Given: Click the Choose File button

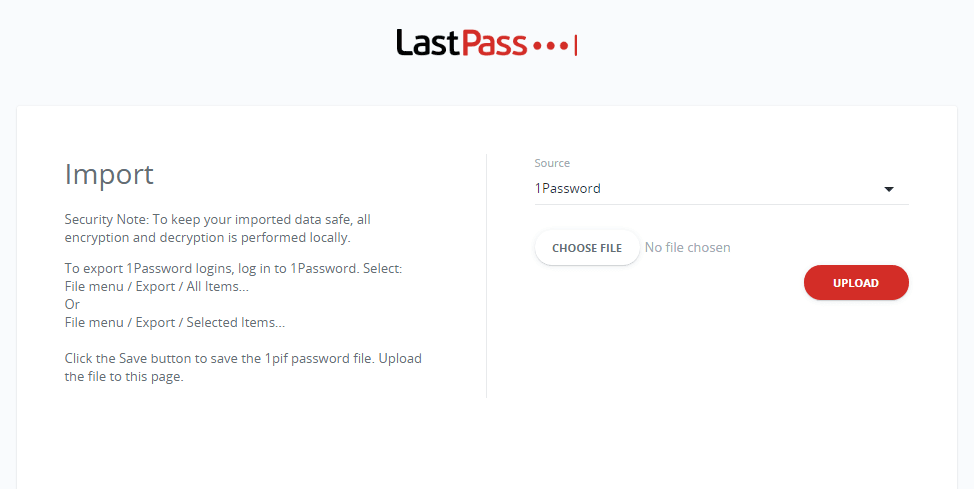Looking at the screenshot, I should point(587,248).
